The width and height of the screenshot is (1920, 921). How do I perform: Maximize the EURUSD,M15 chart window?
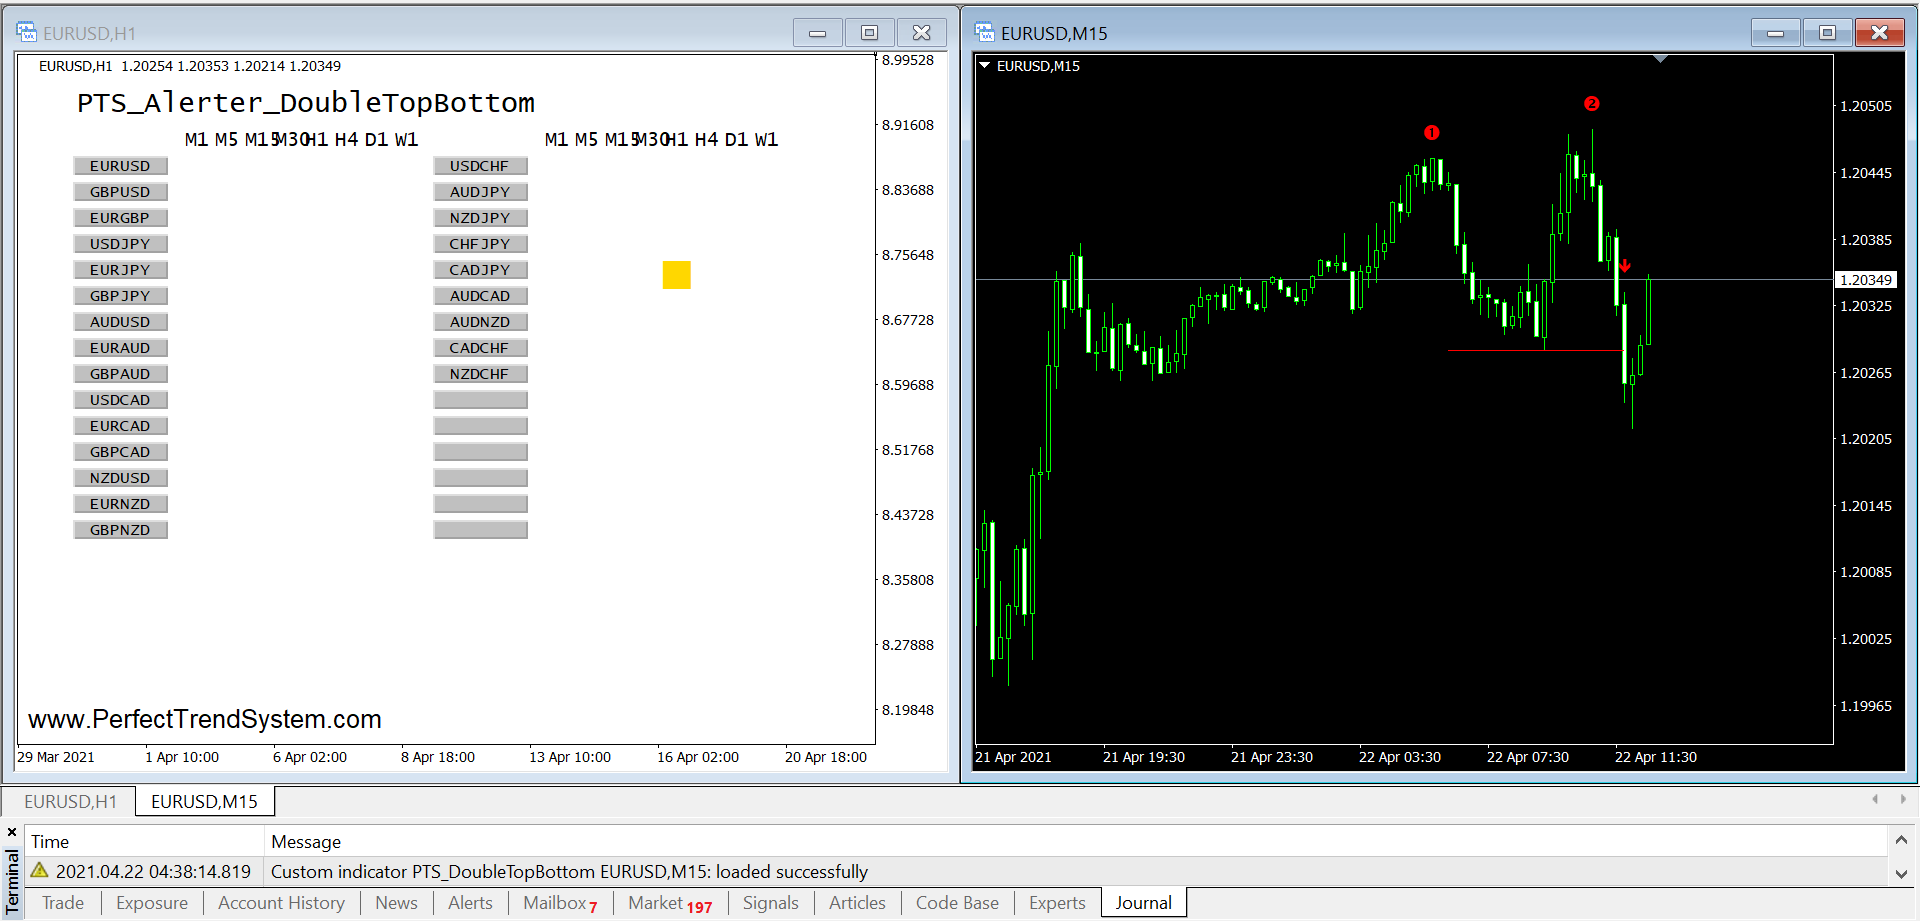point(1827,33)
